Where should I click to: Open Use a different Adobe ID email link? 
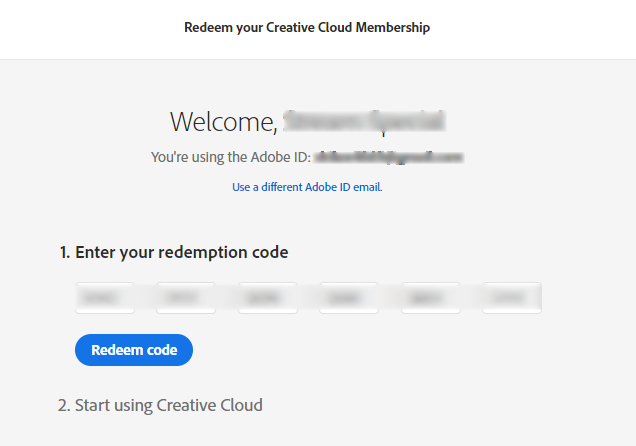tap(307, 187)
